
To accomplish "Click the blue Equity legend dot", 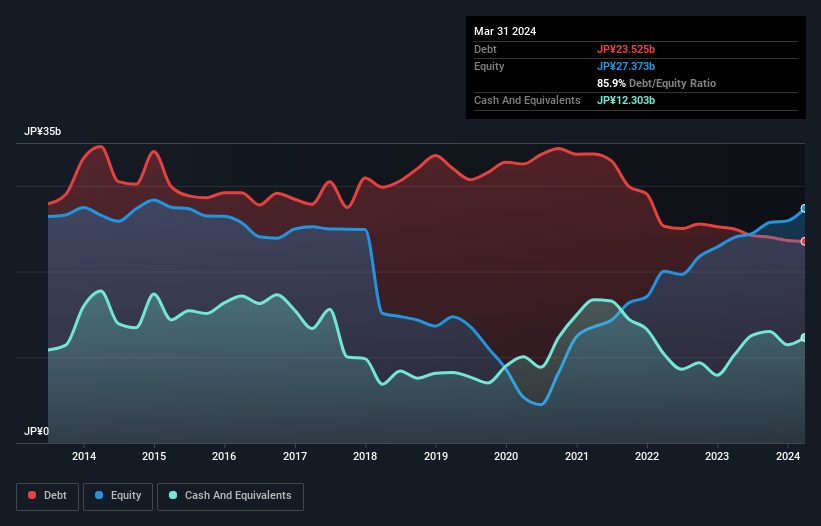I will click(99, 495).
